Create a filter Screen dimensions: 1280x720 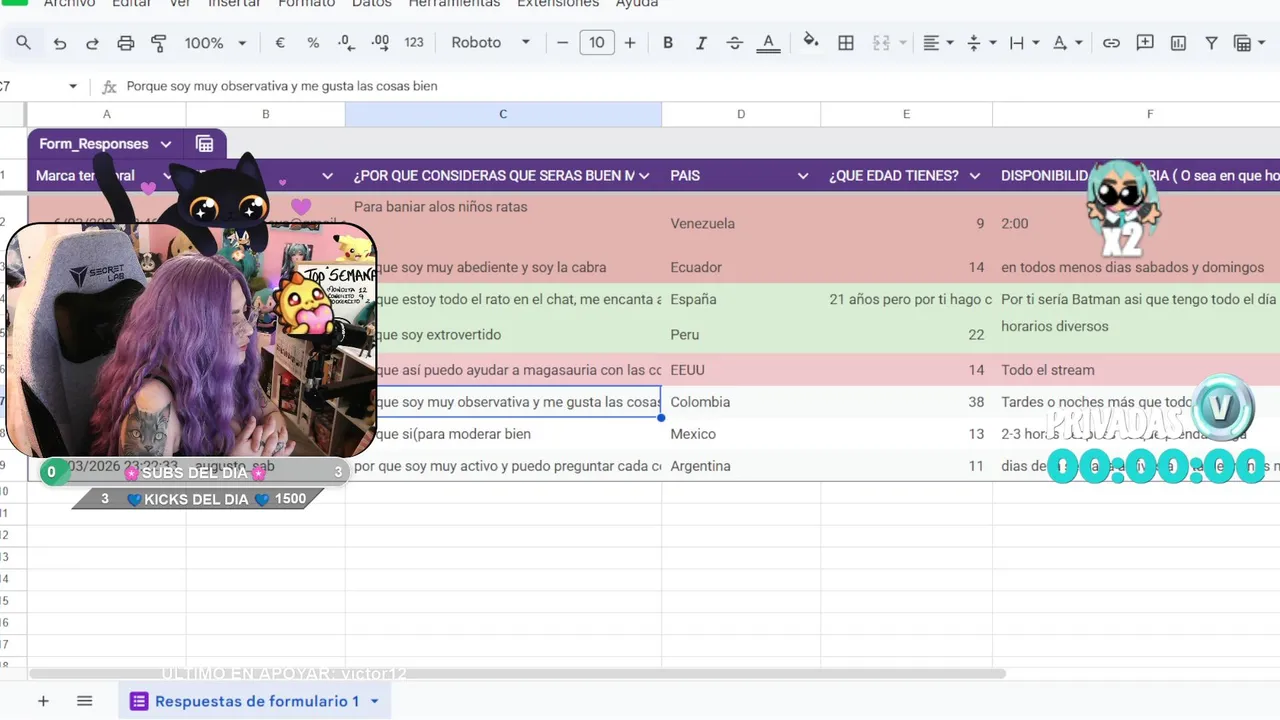tap(1211, 43)
